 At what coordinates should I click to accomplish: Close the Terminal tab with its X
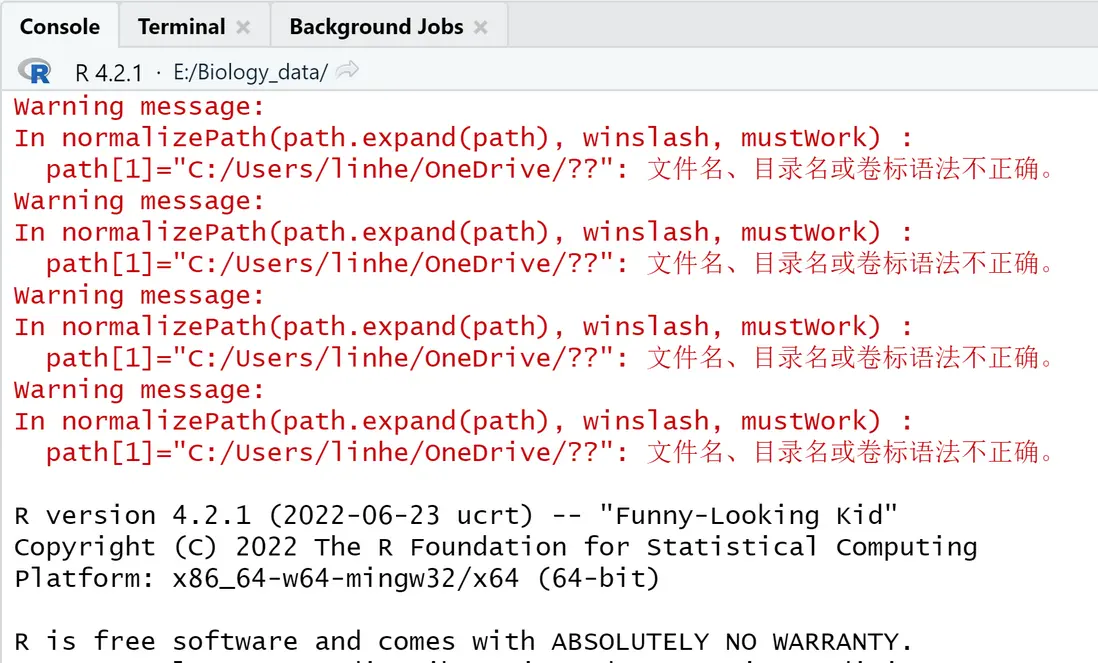pyautogui.click(x=244, y=27)
